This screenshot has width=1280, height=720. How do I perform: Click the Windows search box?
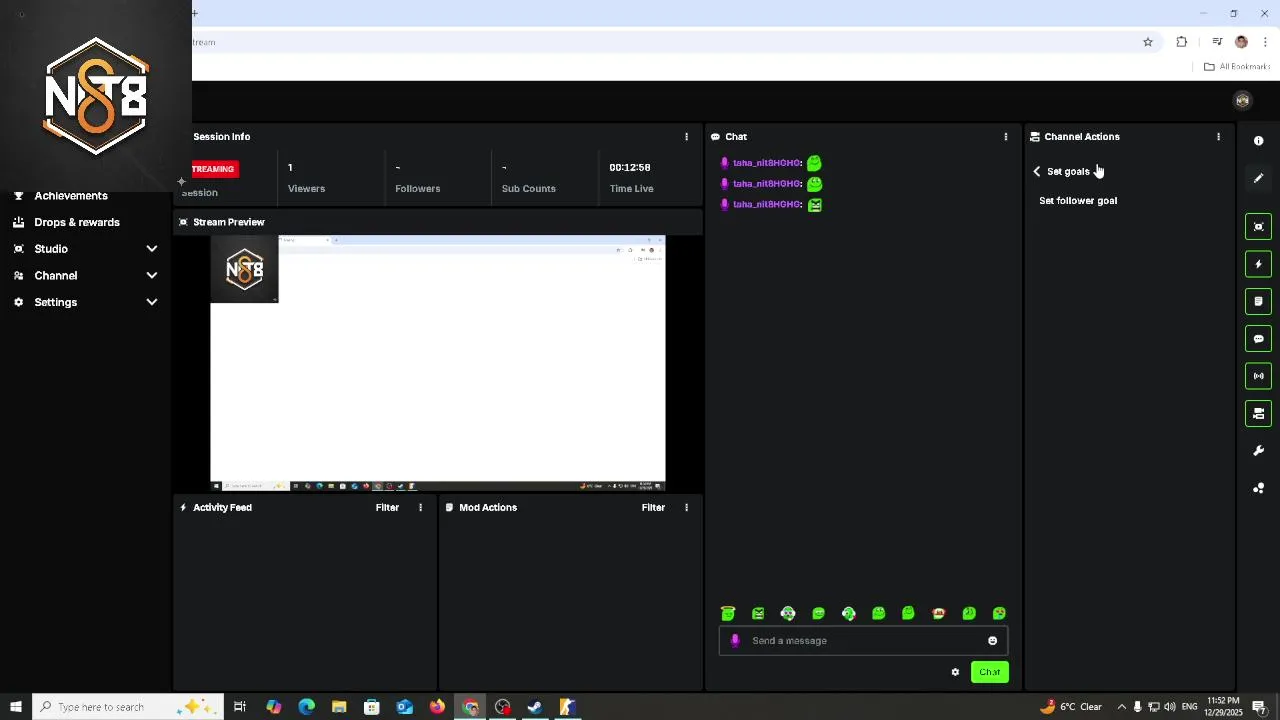(130, 707)
